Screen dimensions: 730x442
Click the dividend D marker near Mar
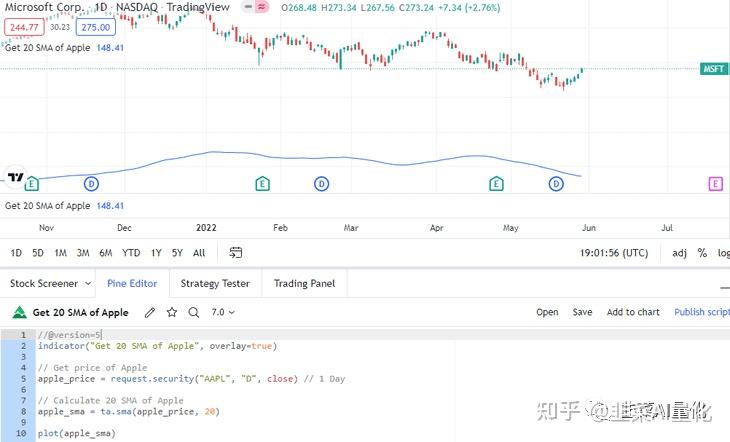tap(321, 184)
